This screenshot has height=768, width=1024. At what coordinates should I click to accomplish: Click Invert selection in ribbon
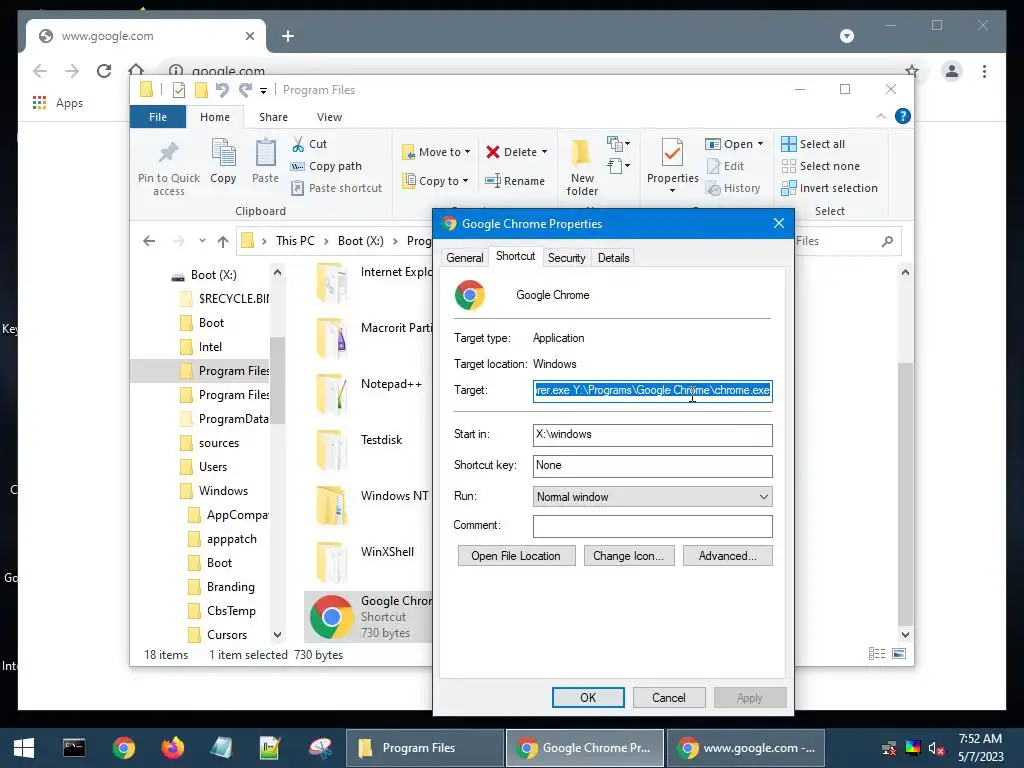pos(829,188)
